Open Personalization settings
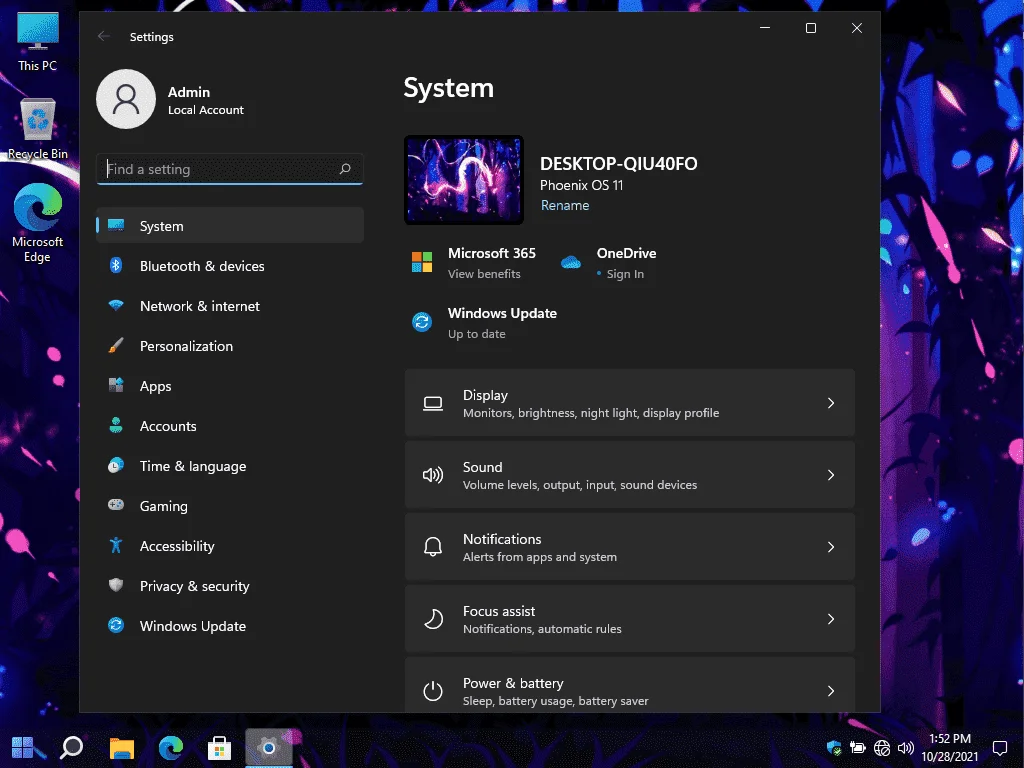 (229, 345)
